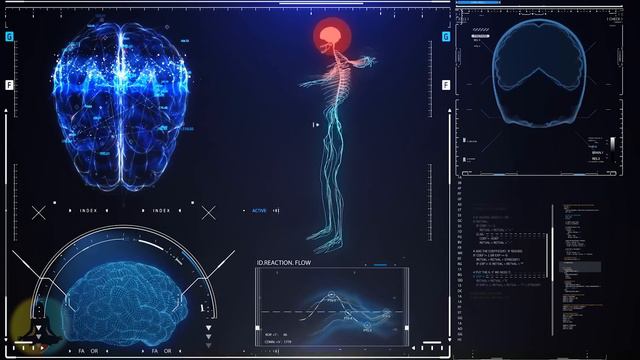
Task: Click the up arrow atop the left edge slider
Action: (x=6, y=111)
